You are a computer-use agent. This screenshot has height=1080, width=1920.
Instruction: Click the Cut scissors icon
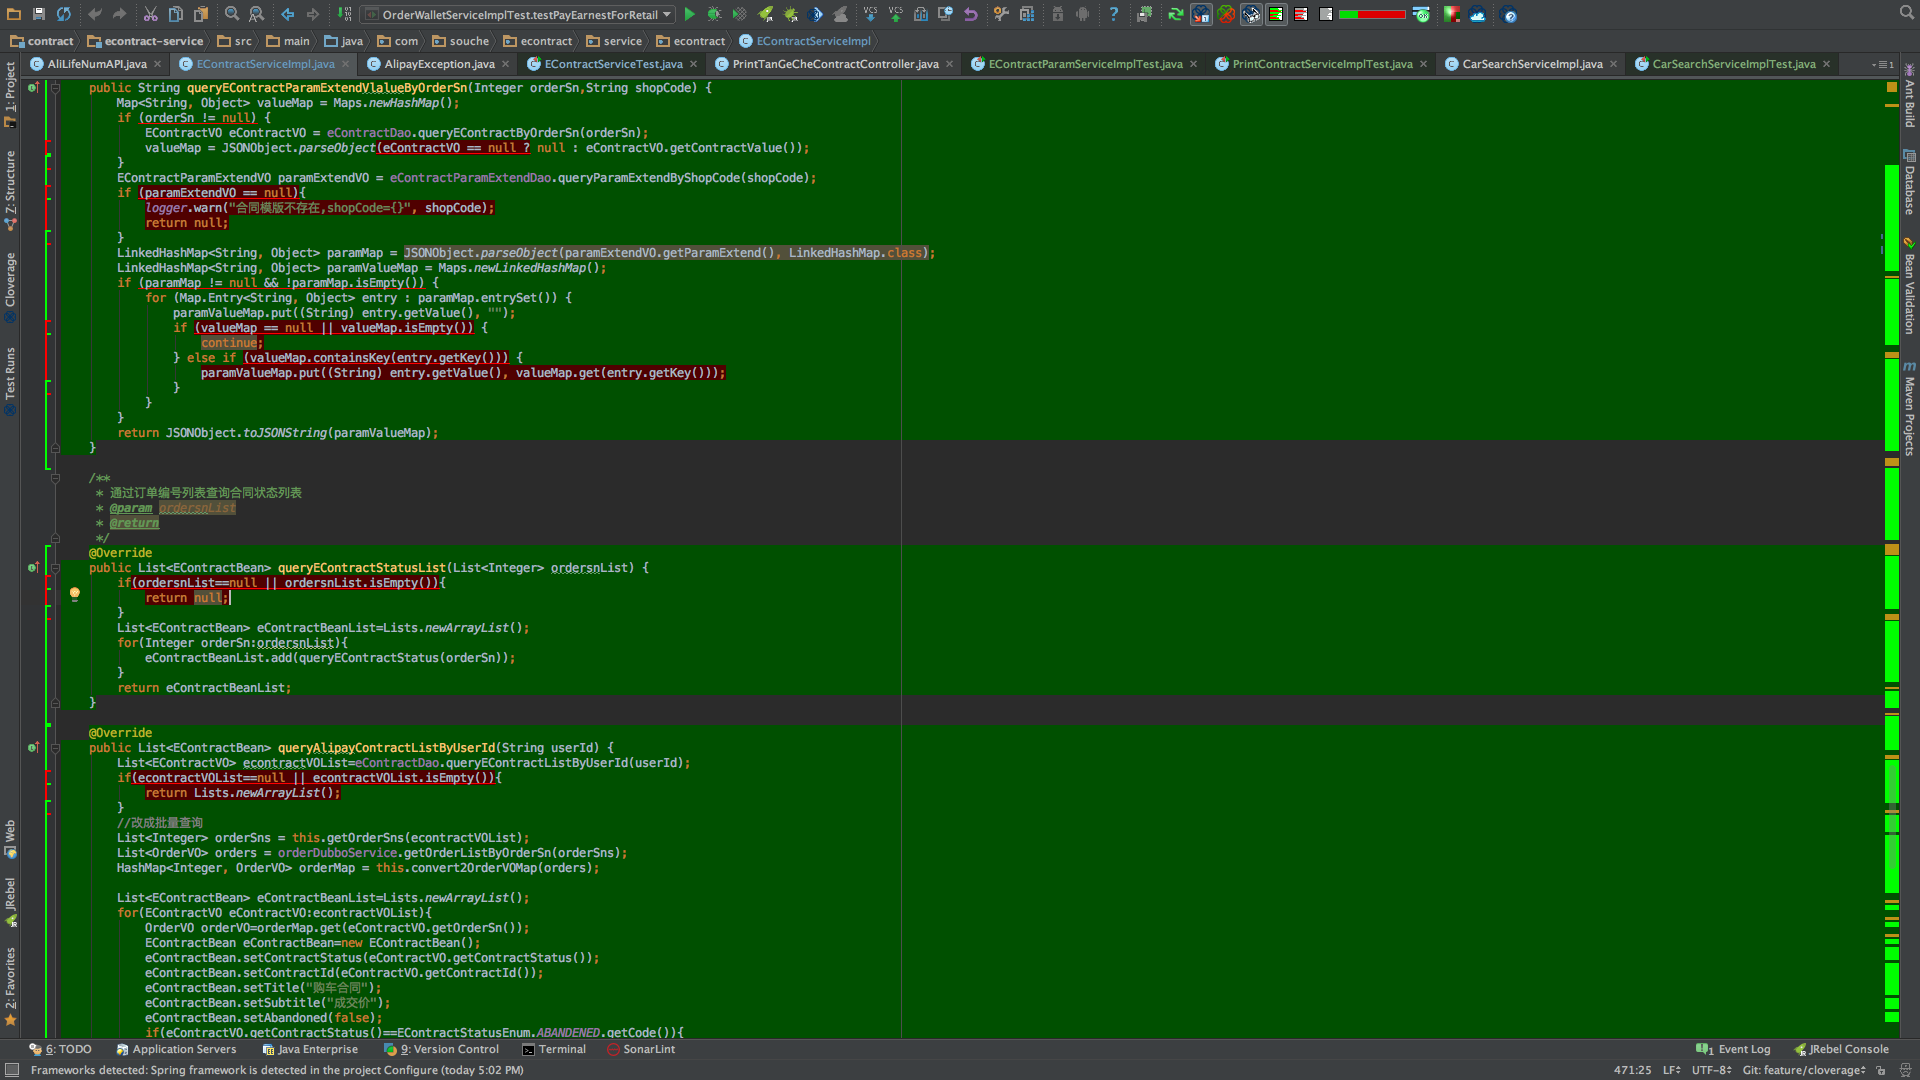pyautogui.click(x=151, y=14)
